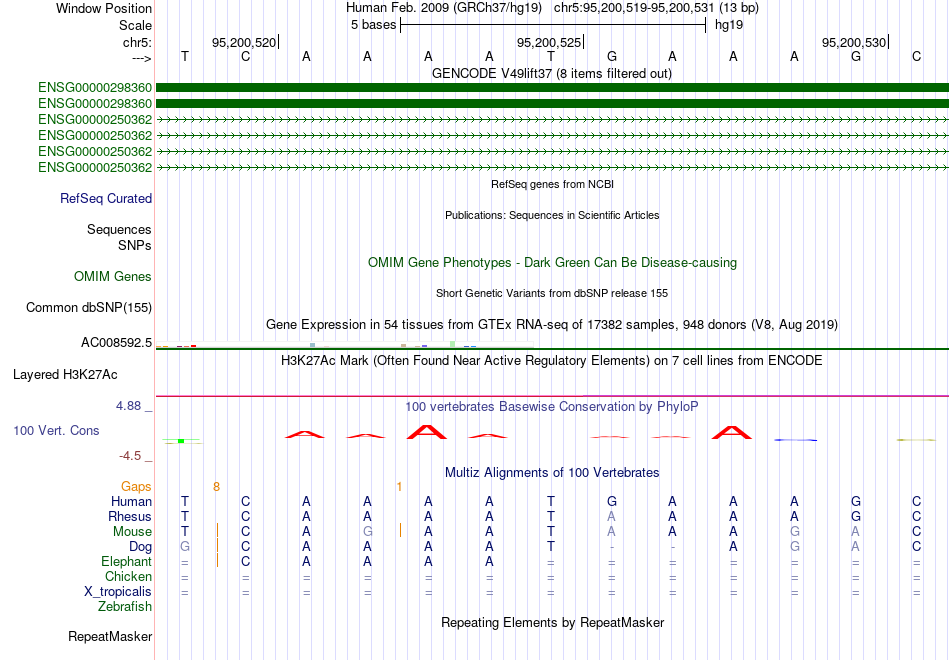Image resolution: width=950 pixels, height=660 pixels.
Task: Click the Layered H3K27Ac label
Action: tap(65, 375)
